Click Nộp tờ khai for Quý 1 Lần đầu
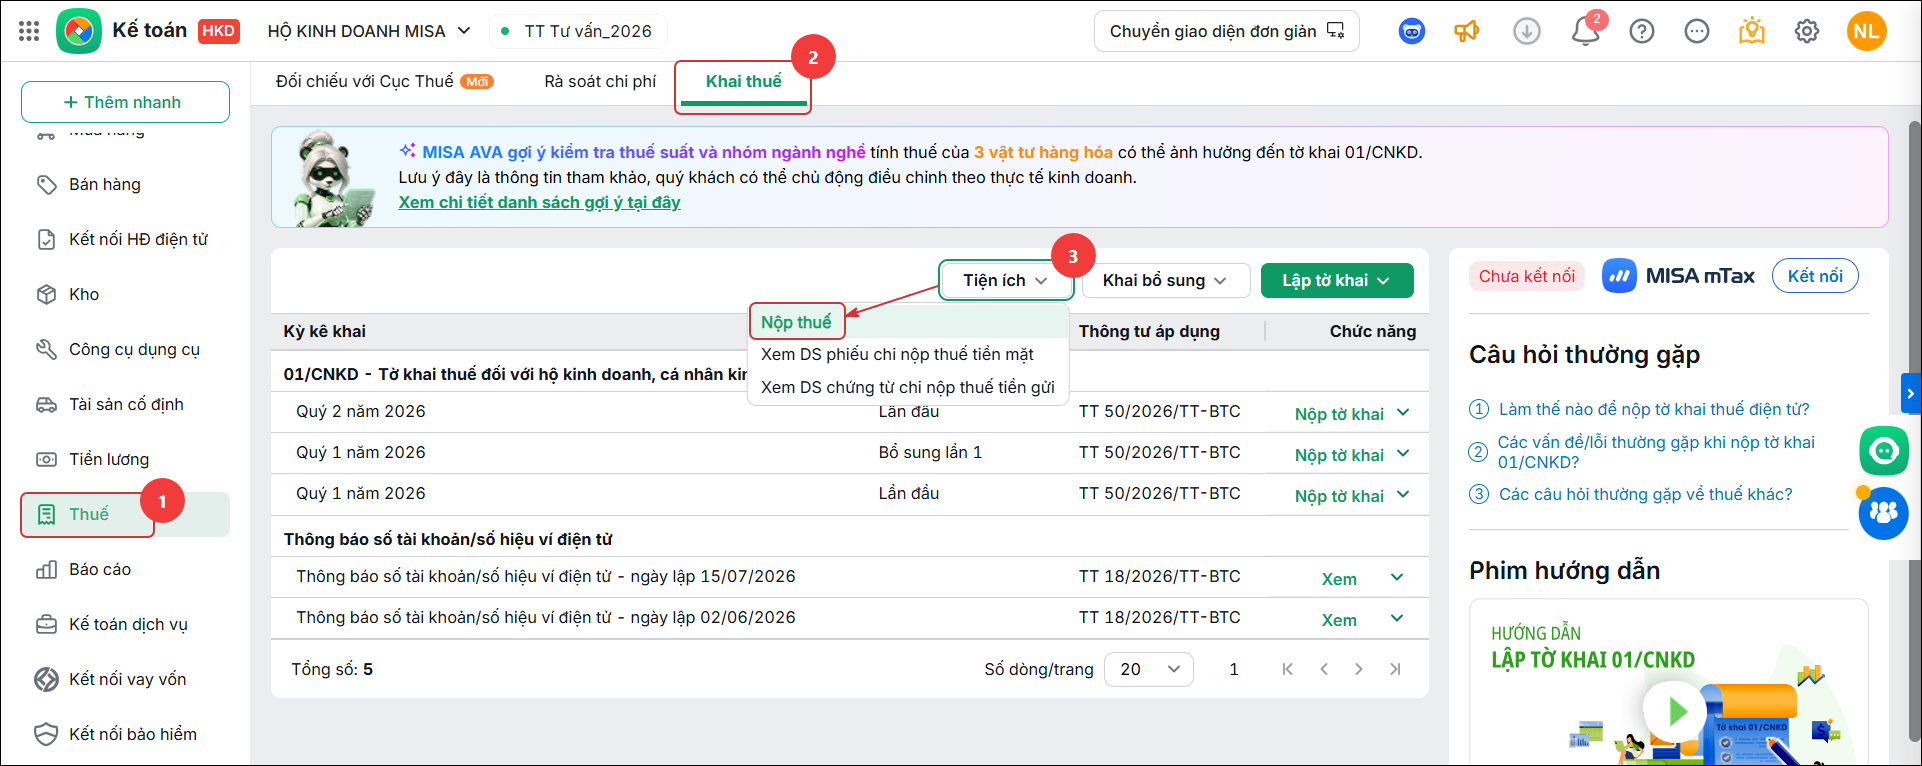The height and width of the screenshot is (766, 1922). [1339, 496]
